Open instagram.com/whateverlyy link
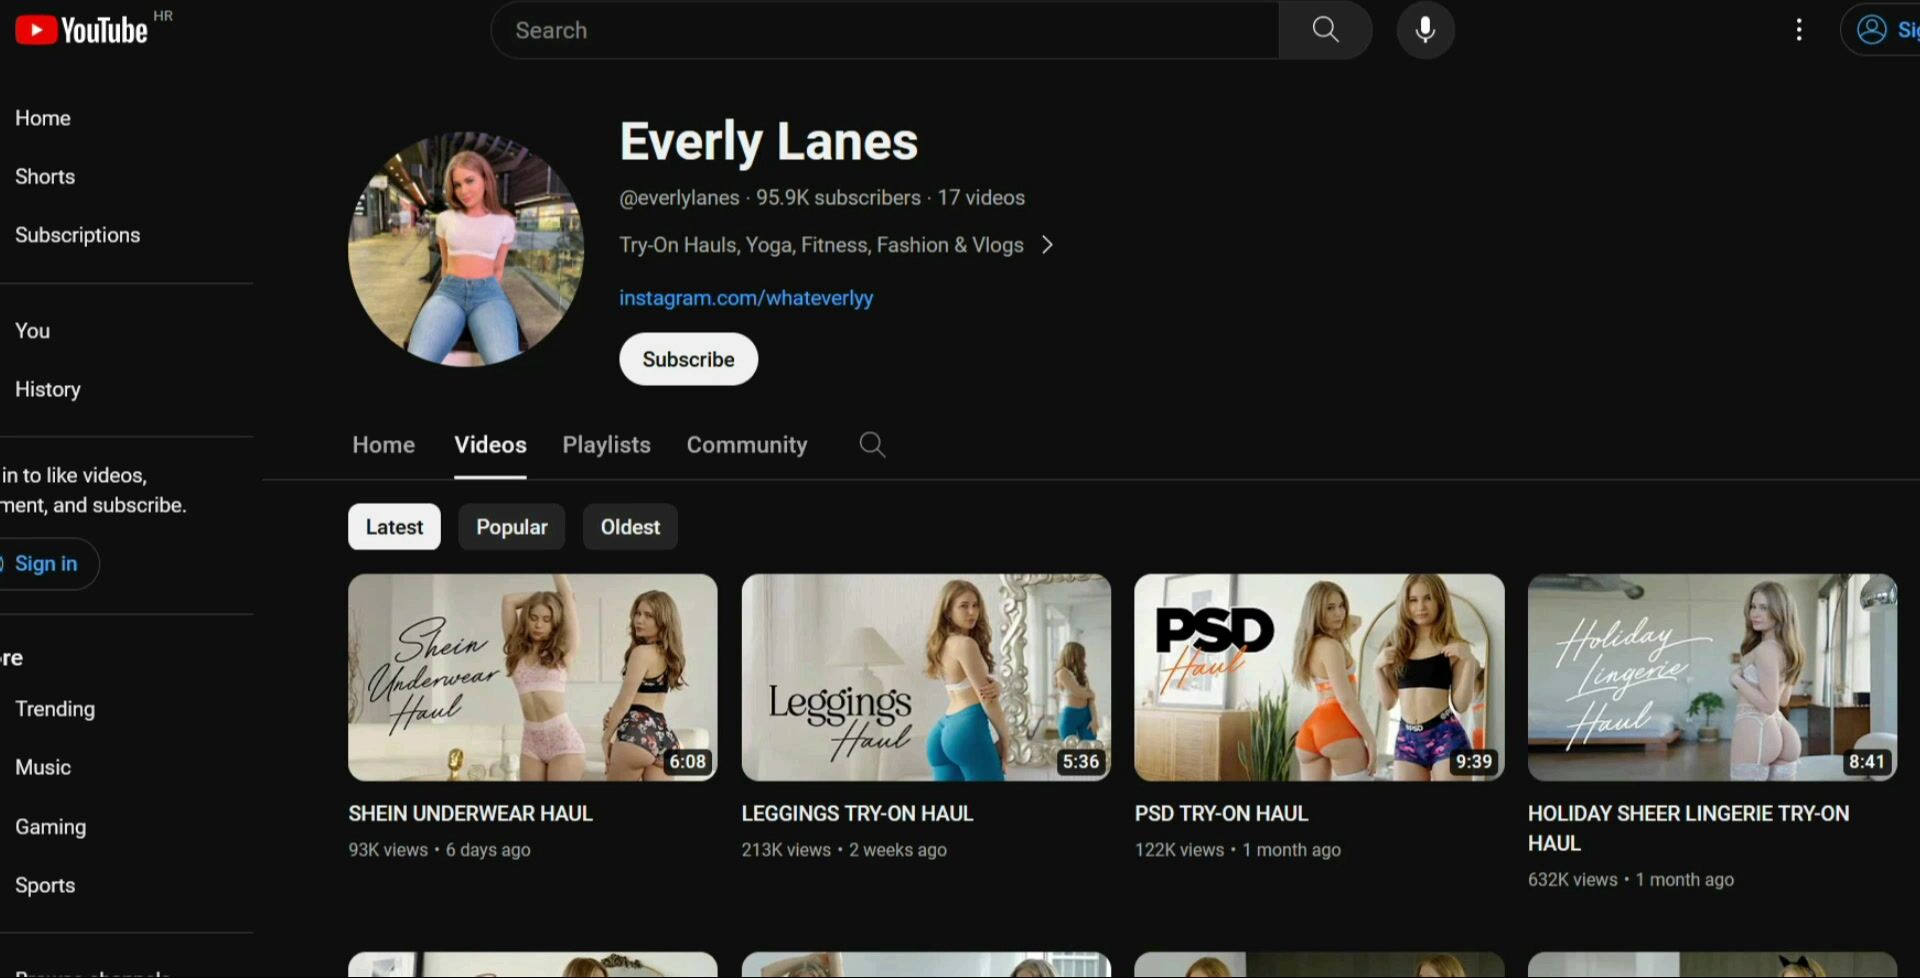This screenshot has height=978, width=1920. pos(746,298)
